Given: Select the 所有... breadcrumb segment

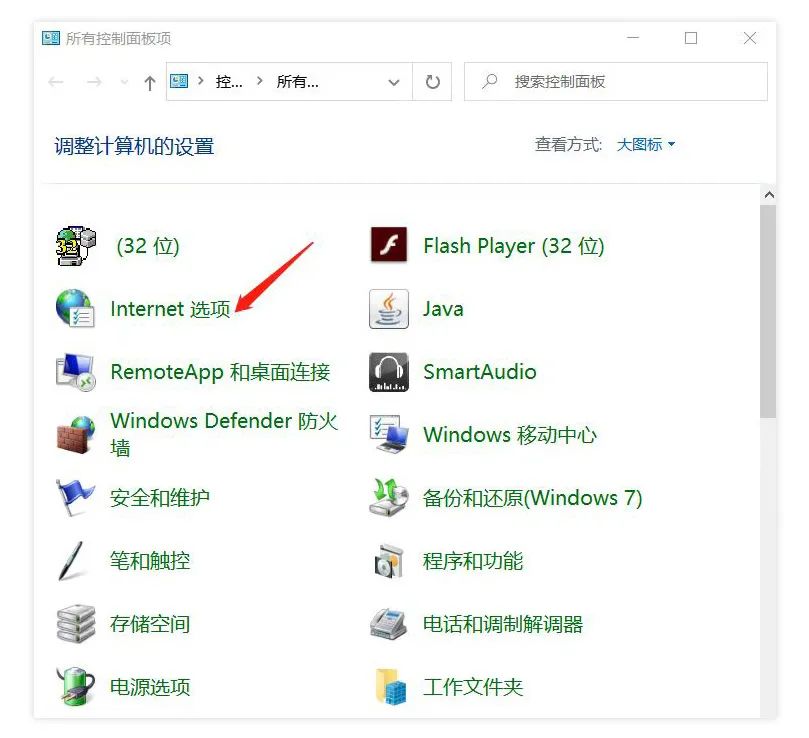Looking at the screenshot, I should pos(298,82).
